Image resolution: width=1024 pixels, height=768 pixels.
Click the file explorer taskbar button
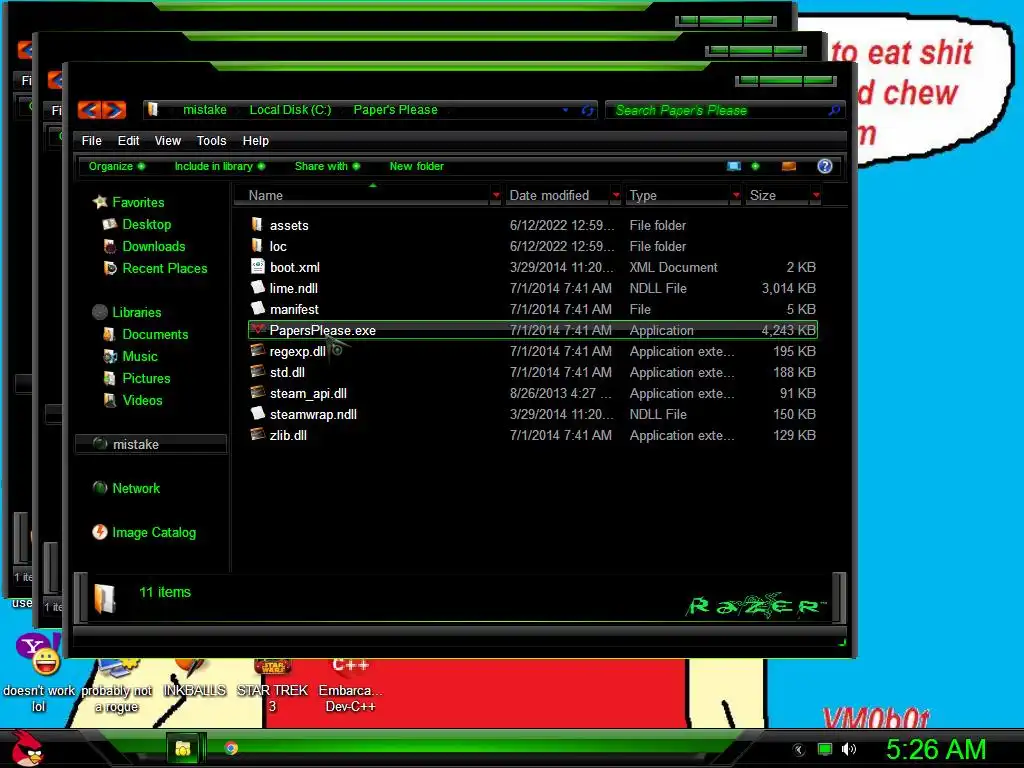tap(184, 748)
